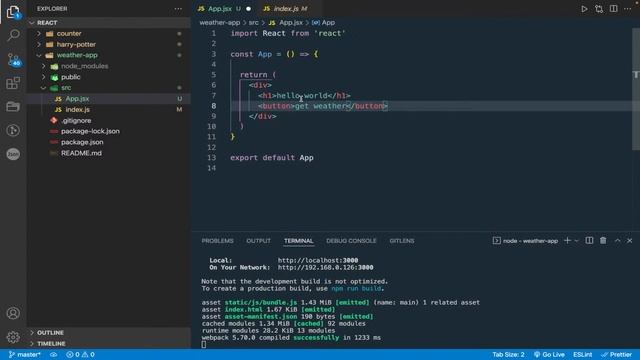Open editor more actions ellipsis
Viewport: 640px width, 360px height.
click(x=628, y=9)
